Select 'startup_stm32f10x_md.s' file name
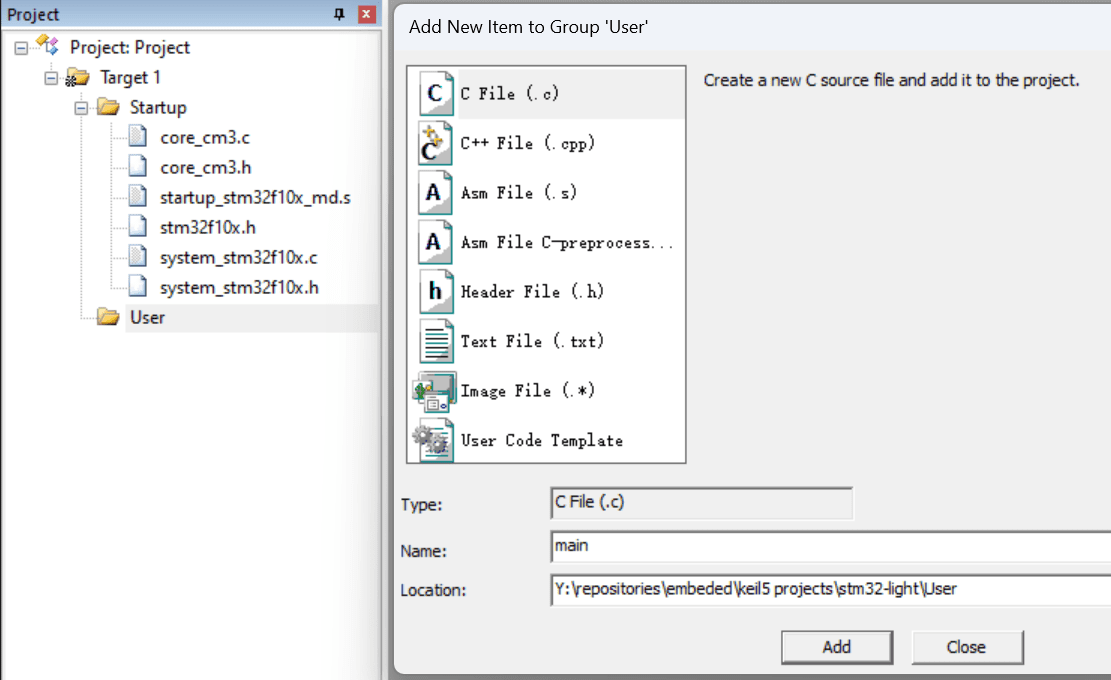1111x680 pixels. tap(255, 198)
